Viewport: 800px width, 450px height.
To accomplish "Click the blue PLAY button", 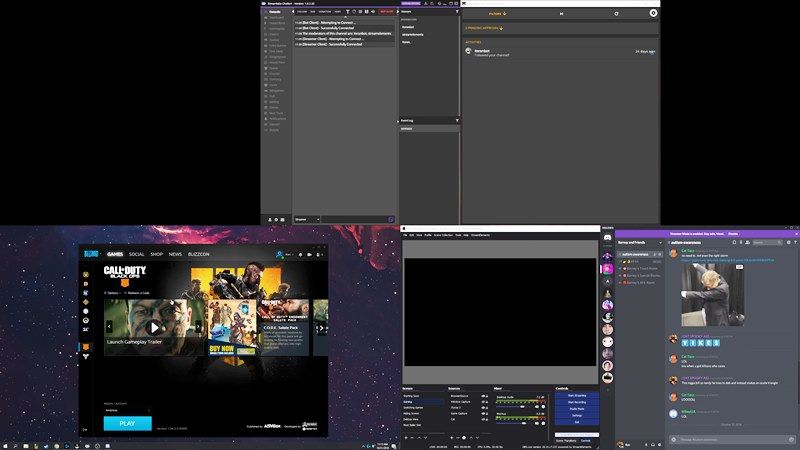I will click(128, 423).
